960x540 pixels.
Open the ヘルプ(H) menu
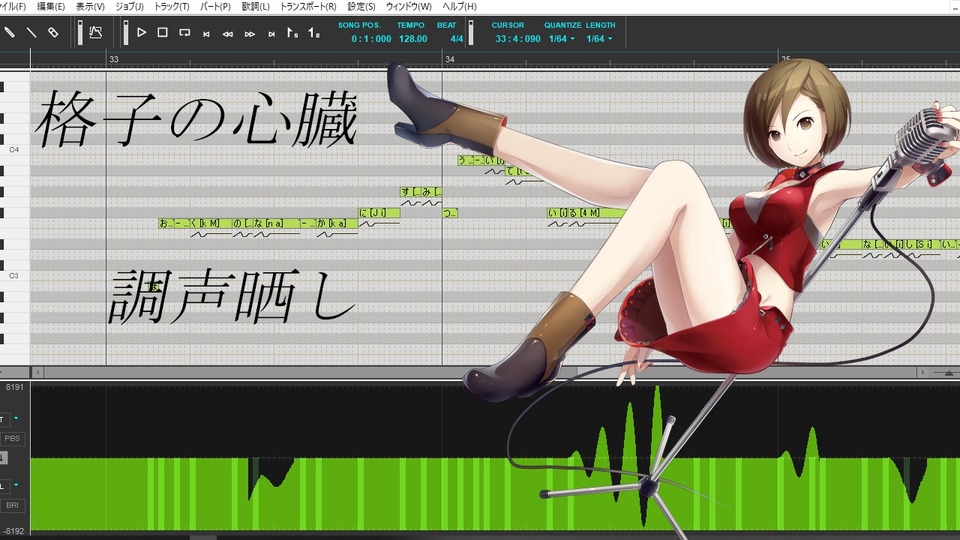[x=459, y=6]
